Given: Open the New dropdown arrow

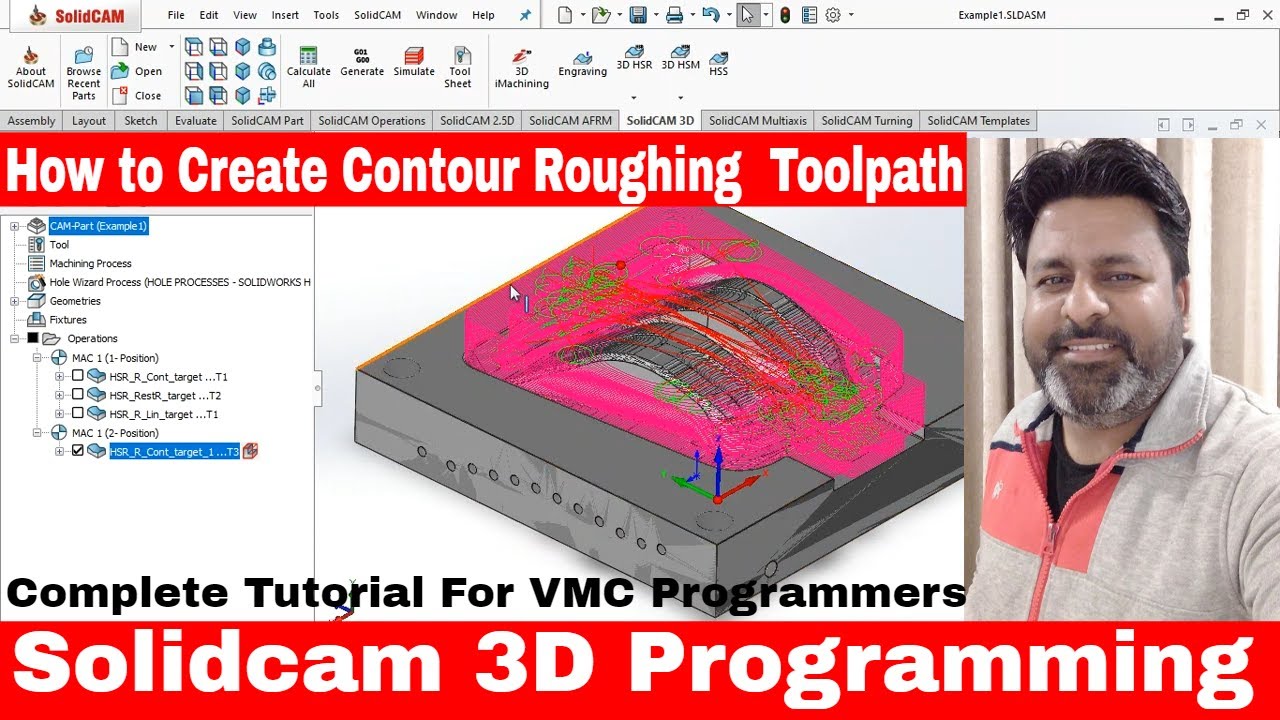Looking at the screenshot, I should (171, 47).
